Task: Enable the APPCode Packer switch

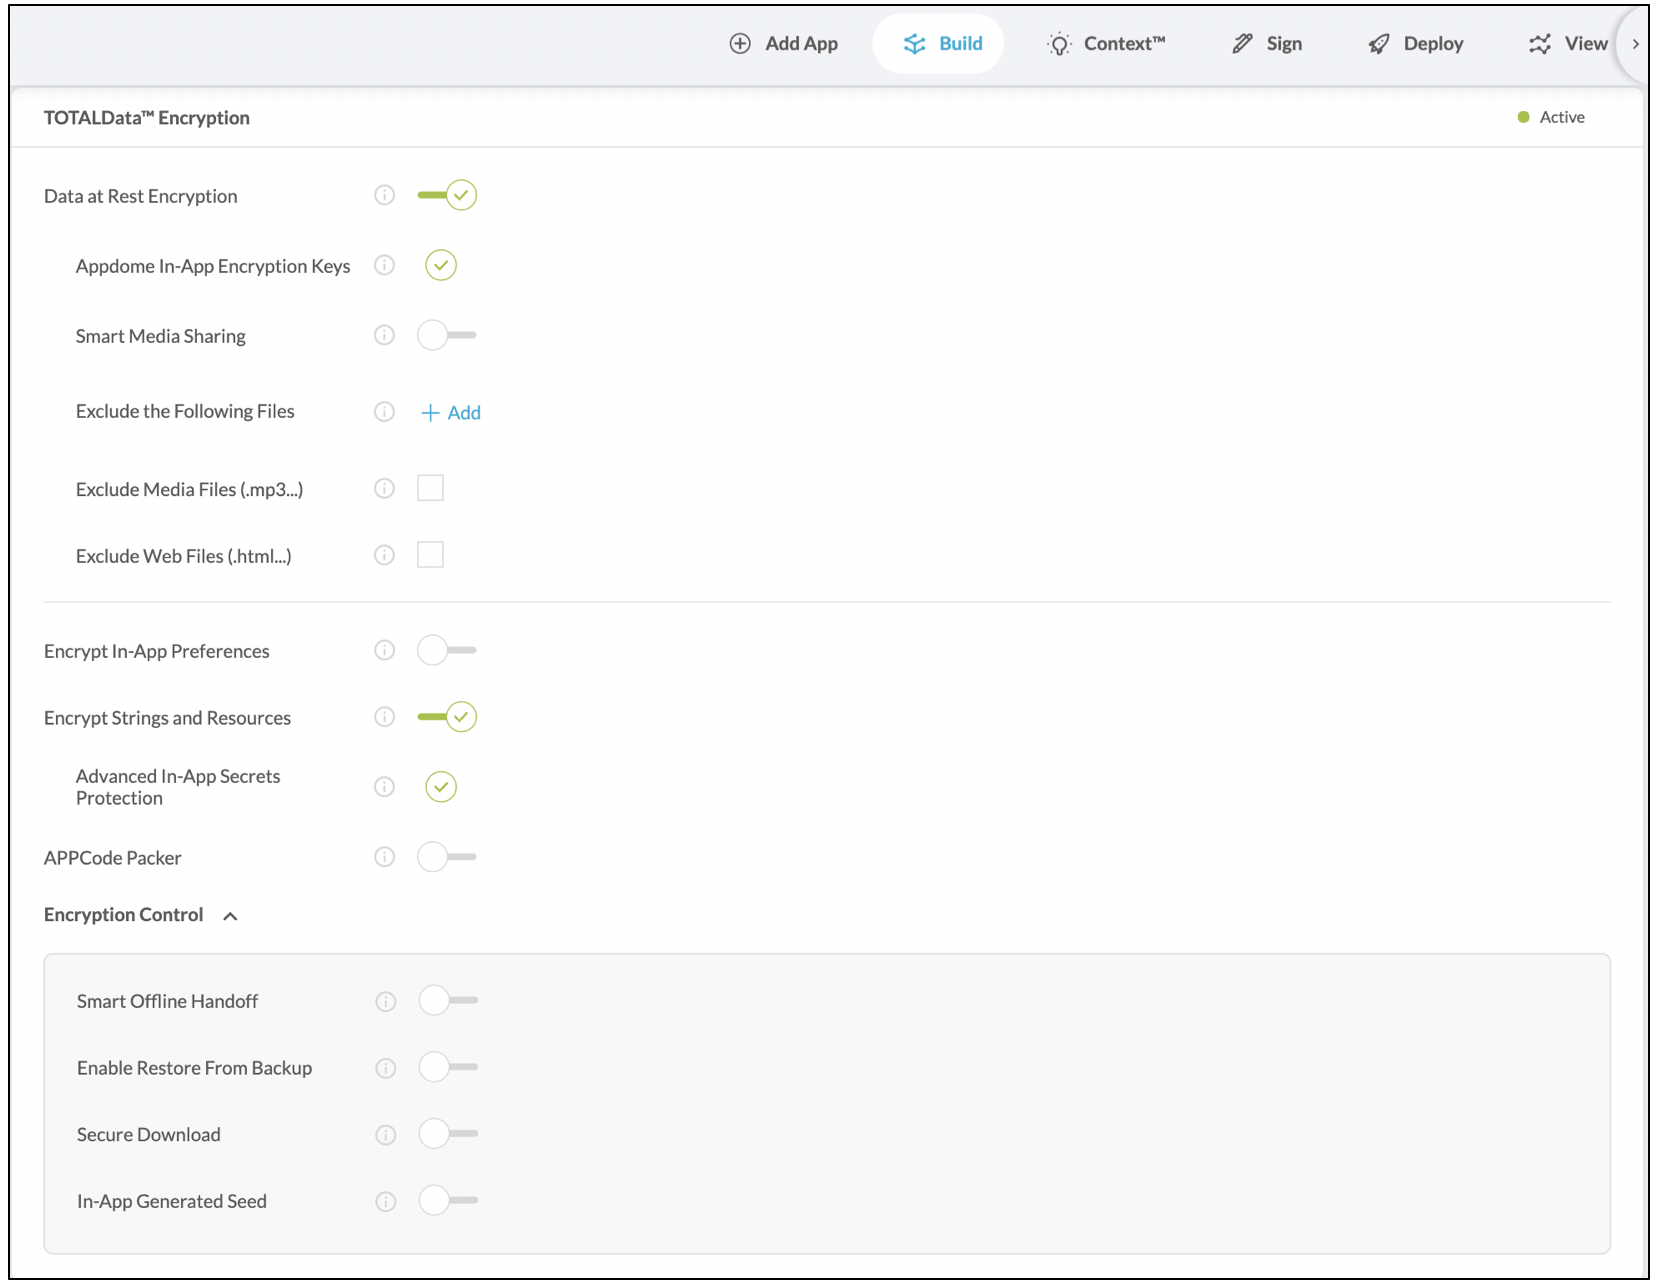Action: tap(447, 857)
